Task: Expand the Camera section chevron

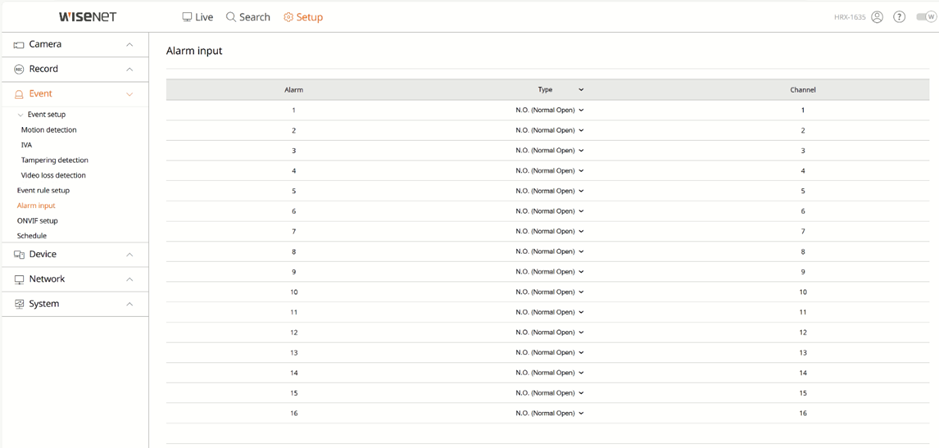Action: pos(129,45)
